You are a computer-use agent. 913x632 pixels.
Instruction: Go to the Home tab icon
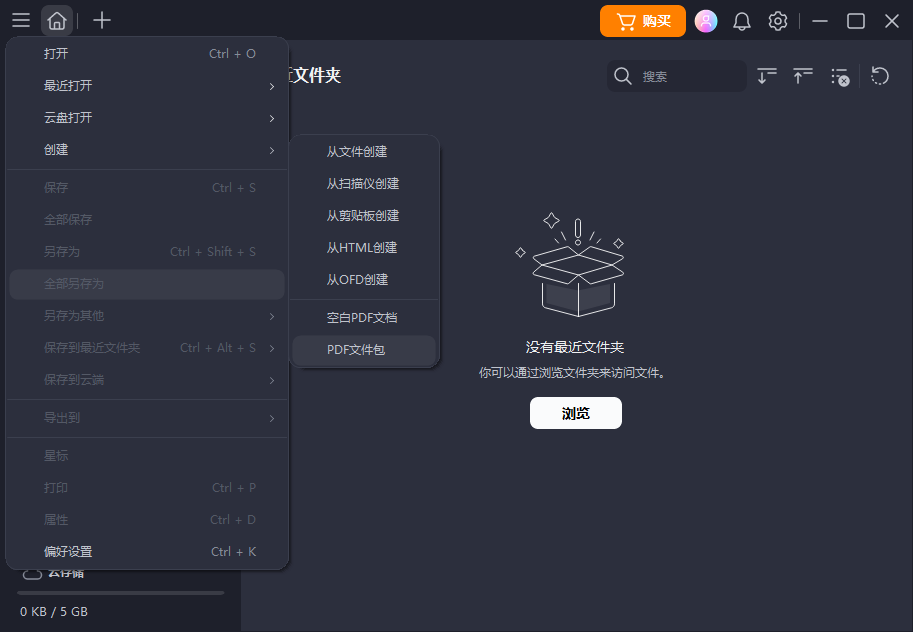[x=56, y=20]
